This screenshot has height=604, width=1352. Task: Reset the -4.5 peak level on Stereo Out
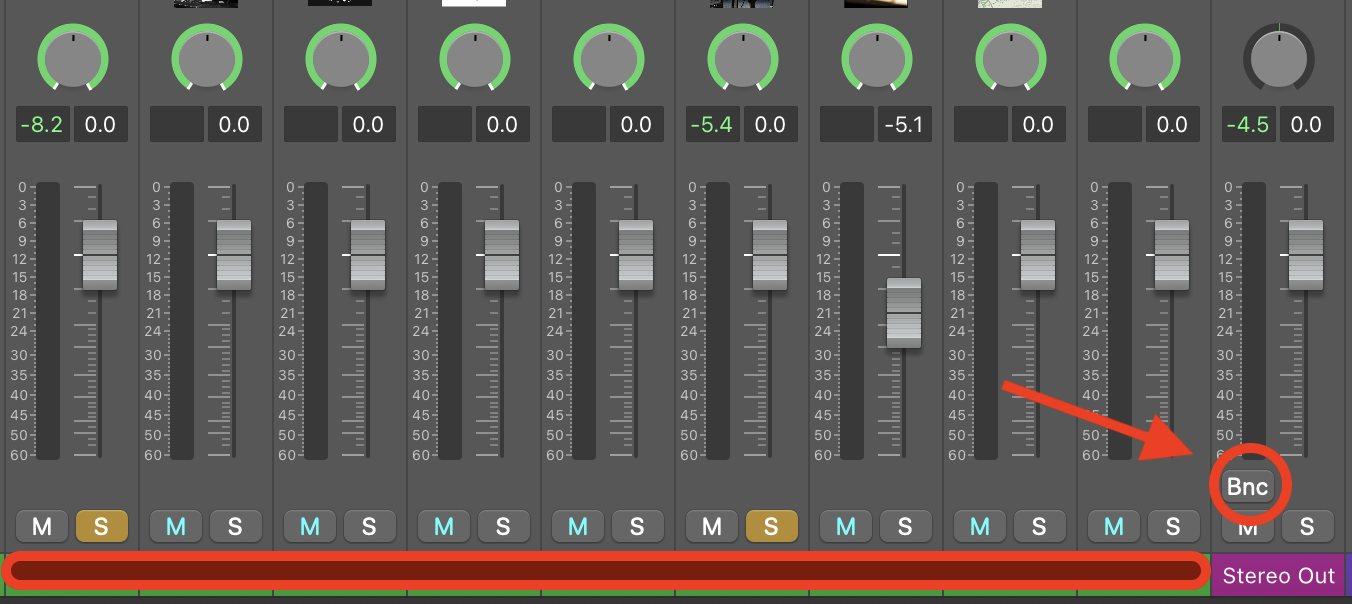tap(1247, 125)
